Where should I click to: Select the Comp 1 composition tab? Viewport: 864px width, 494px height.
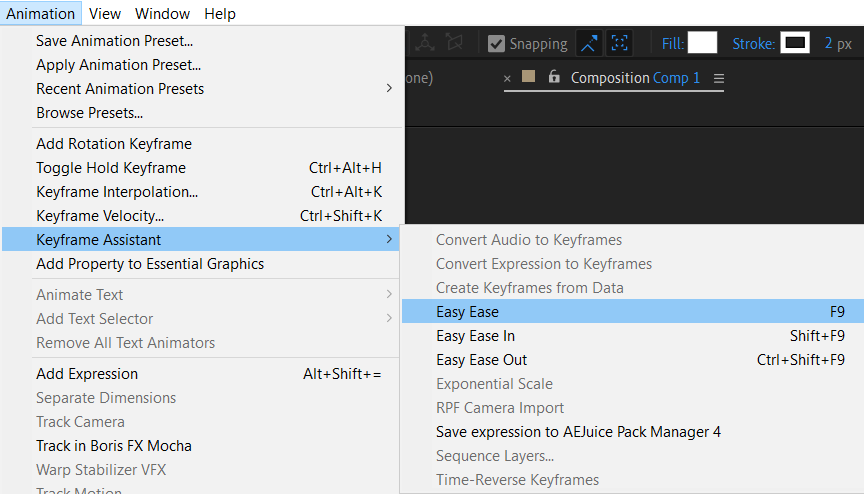coord(677,78)
